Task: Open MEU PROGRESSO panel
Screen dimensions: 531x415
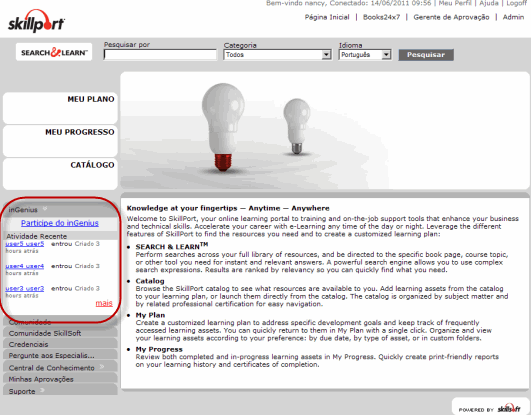Action: click(60, 141)
